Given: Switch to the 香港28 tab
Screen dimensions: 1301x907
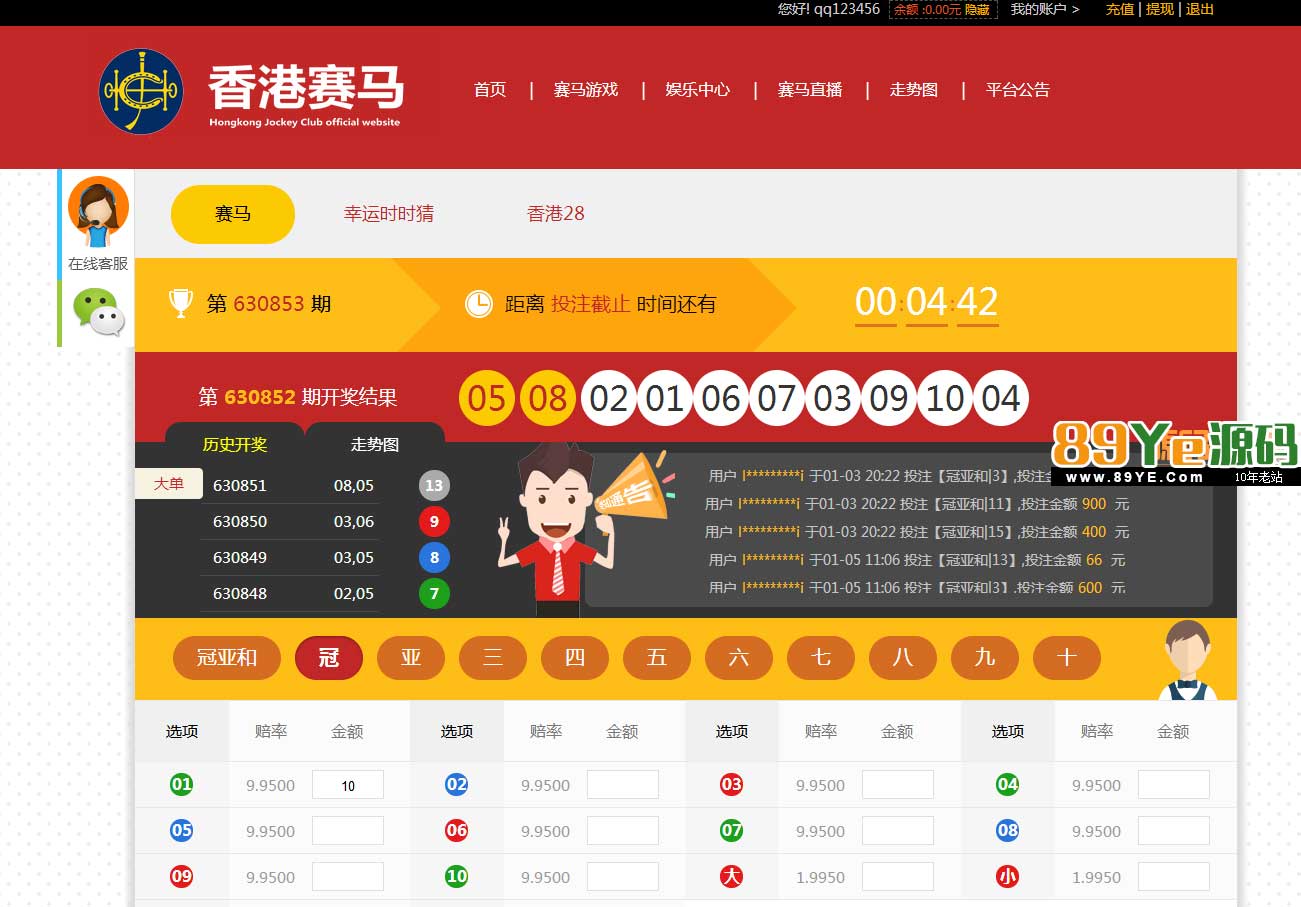Looking at the screenshot, I should (x=556, y=214).
